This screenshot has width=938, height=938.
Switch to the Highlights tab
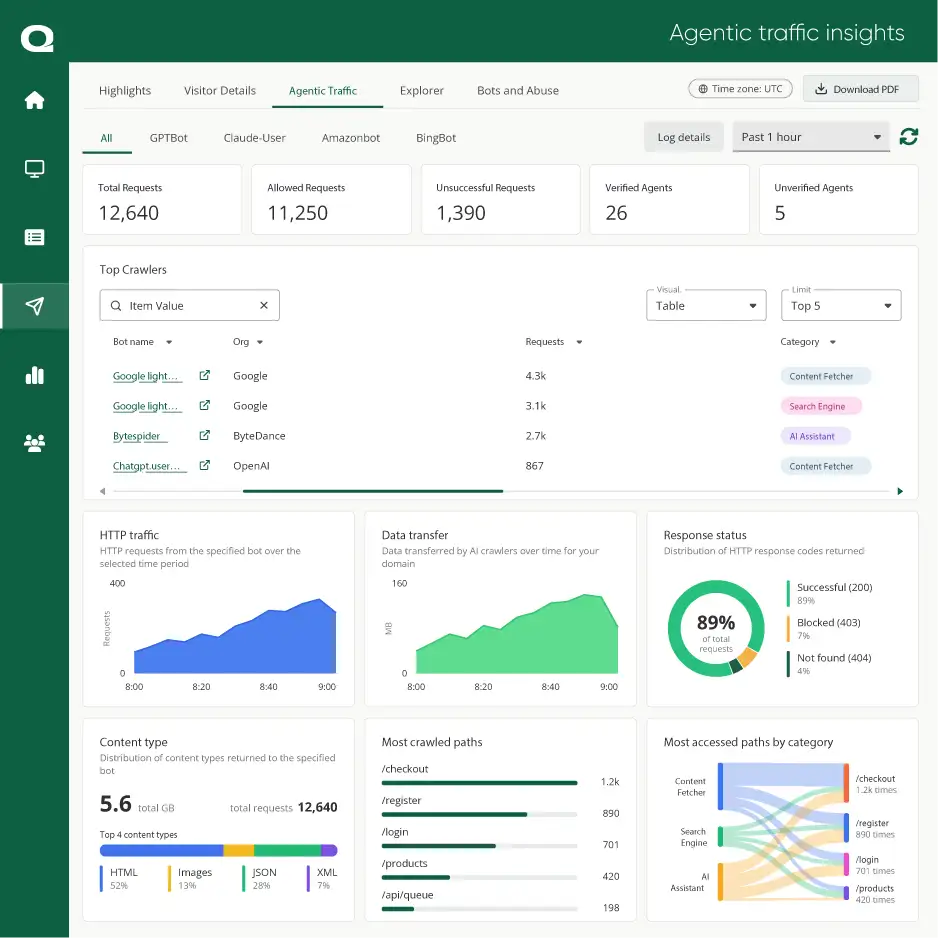[125, 90]
